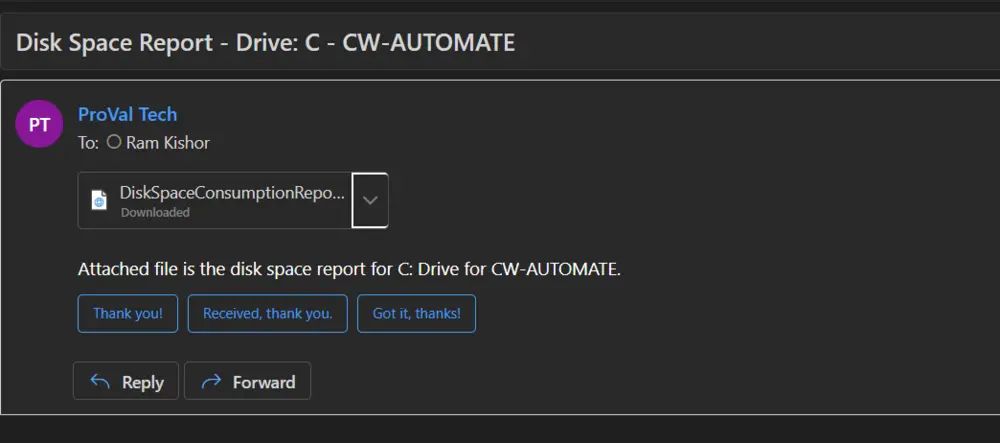This screenshot has width=1000, height=443.
Task: Click the email subject Disk Space Report
Action: [x=265, y=43]
